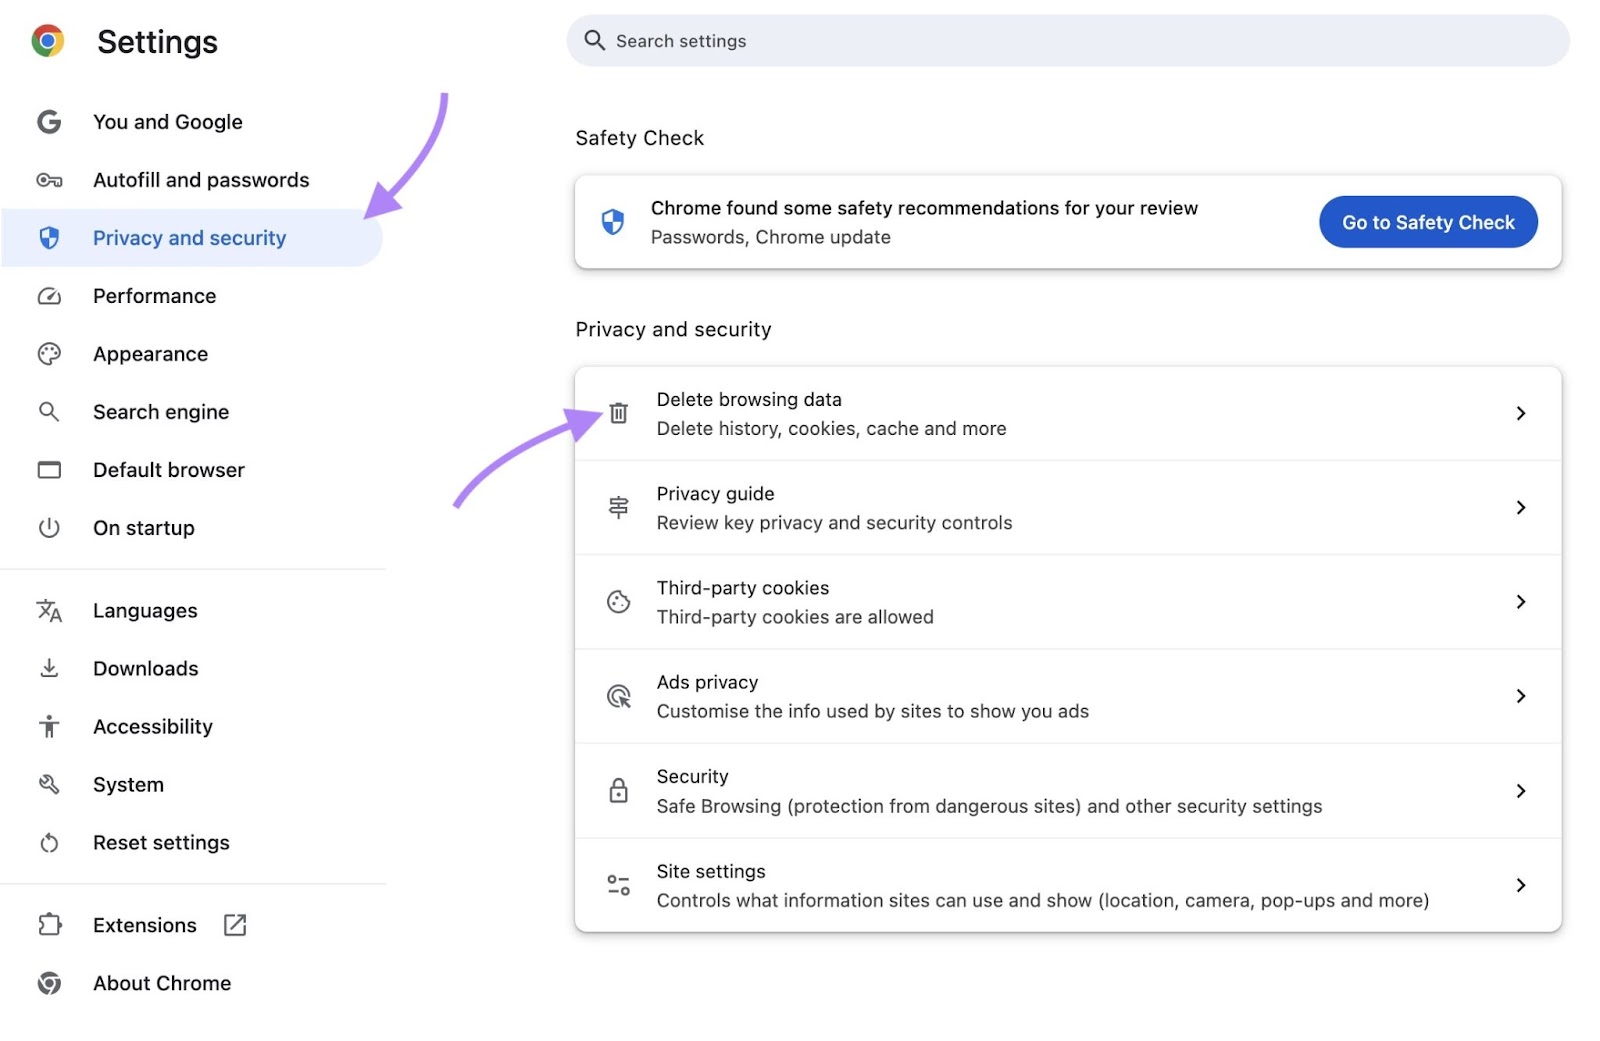
Task: Click the Extensions external link icon
Action: click(x=235, y=925)
